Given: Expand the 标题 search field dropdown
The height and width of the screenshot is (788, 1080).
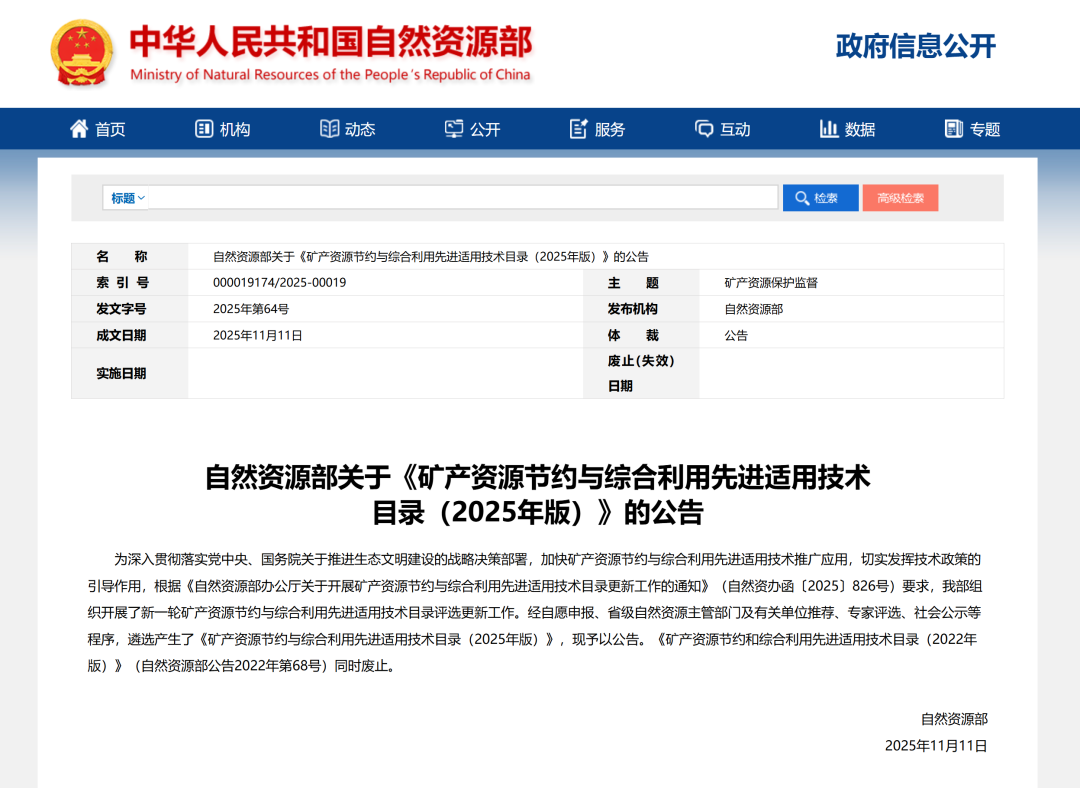Looking at the screenshot, I should coord(128,198).
